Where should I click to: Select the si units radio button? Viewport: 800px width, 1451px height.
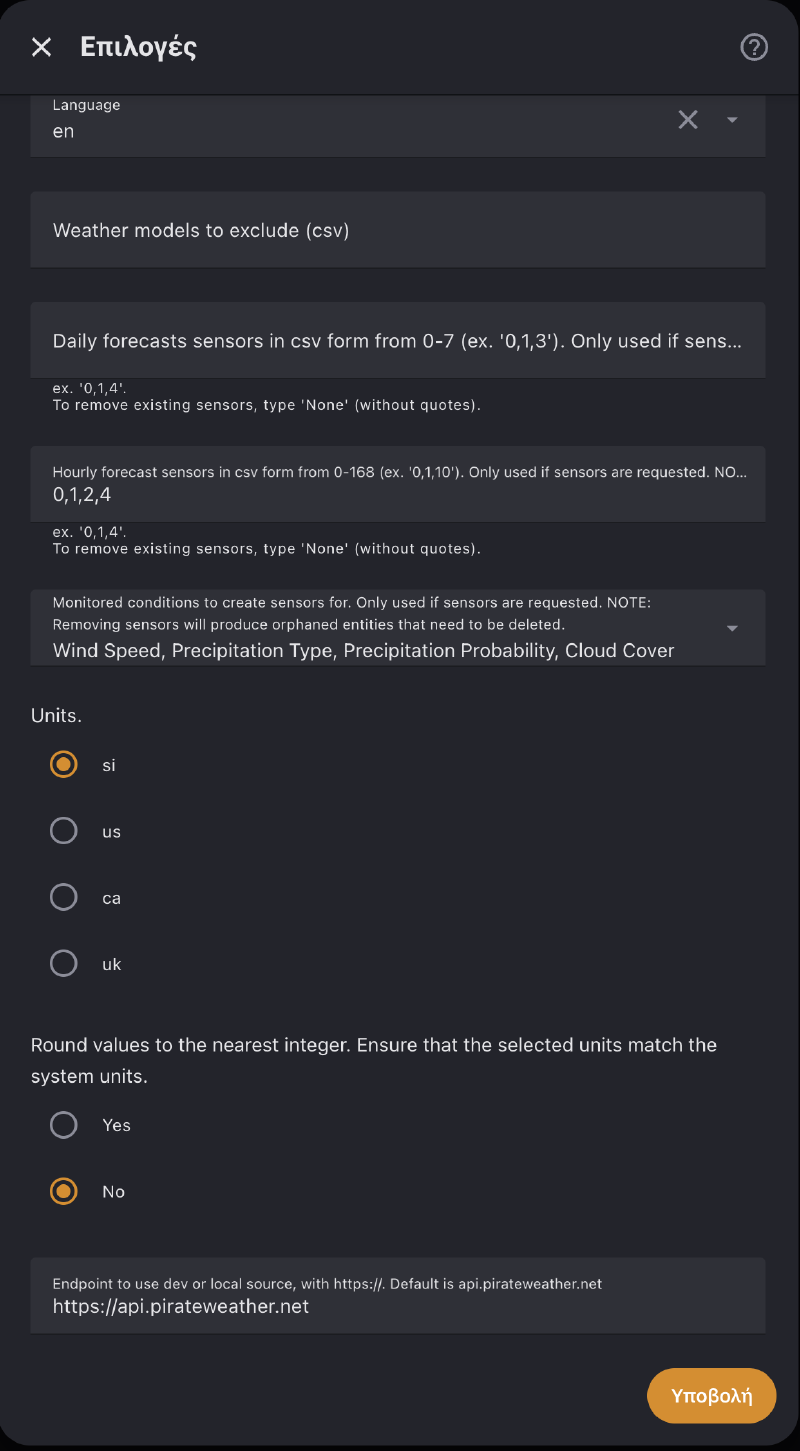pos(64,765)
